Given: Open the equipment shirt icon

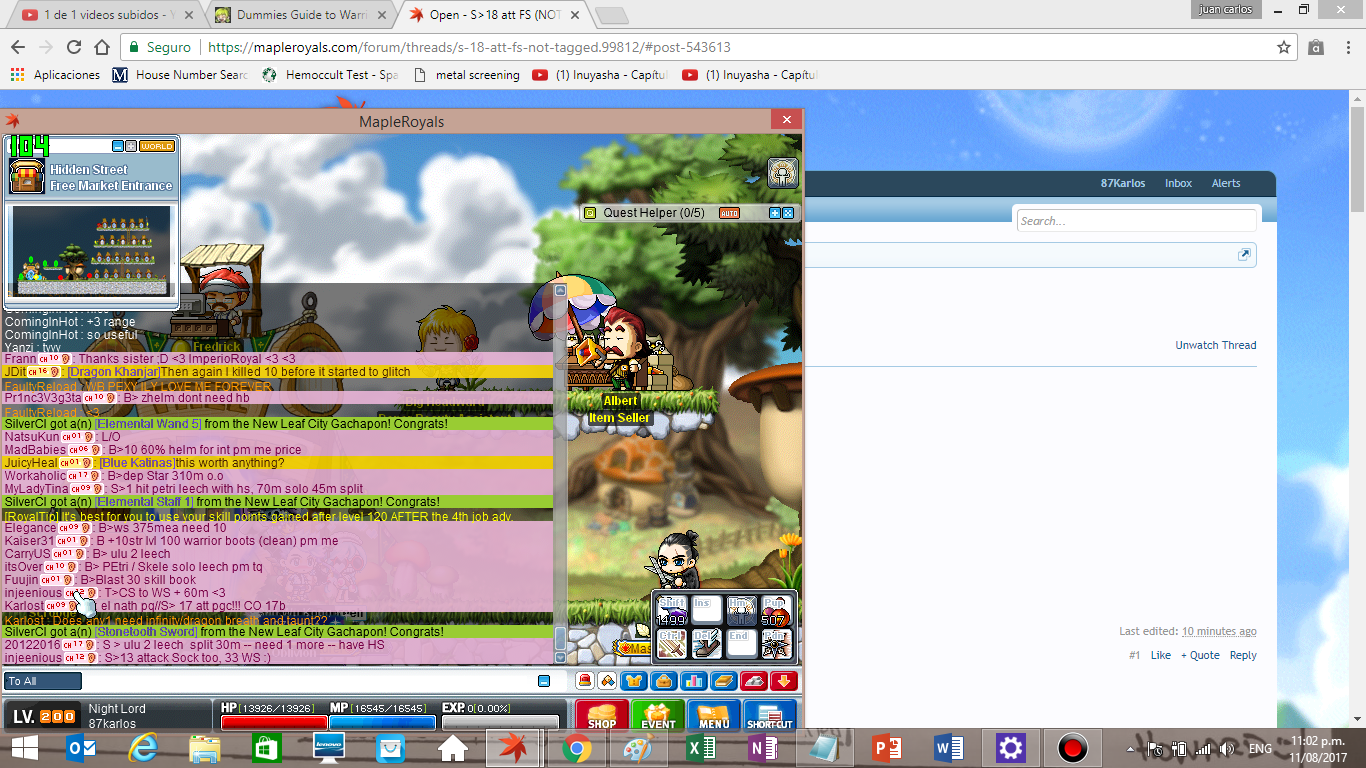Looking at the screenshot, I should point(632,681).
